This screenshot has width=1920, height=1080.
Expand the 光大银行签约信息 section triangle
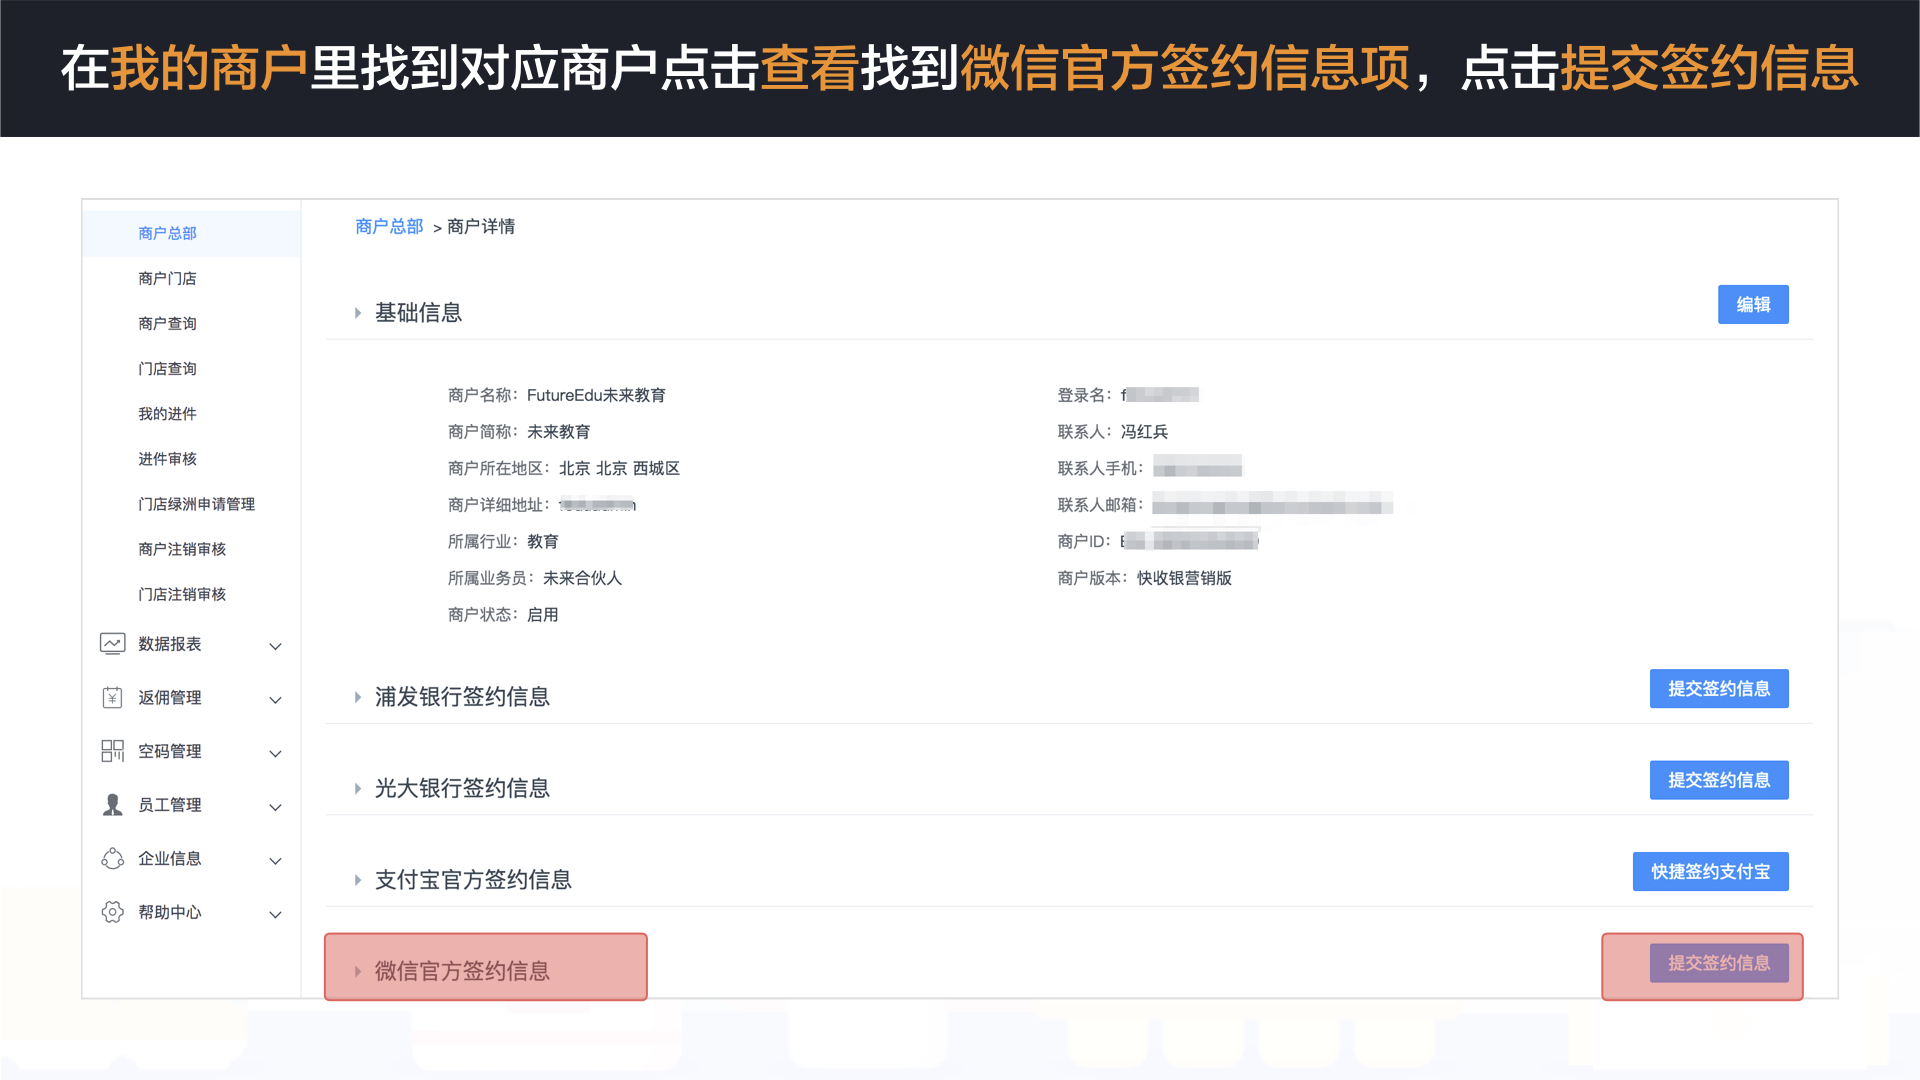(357, 789)
